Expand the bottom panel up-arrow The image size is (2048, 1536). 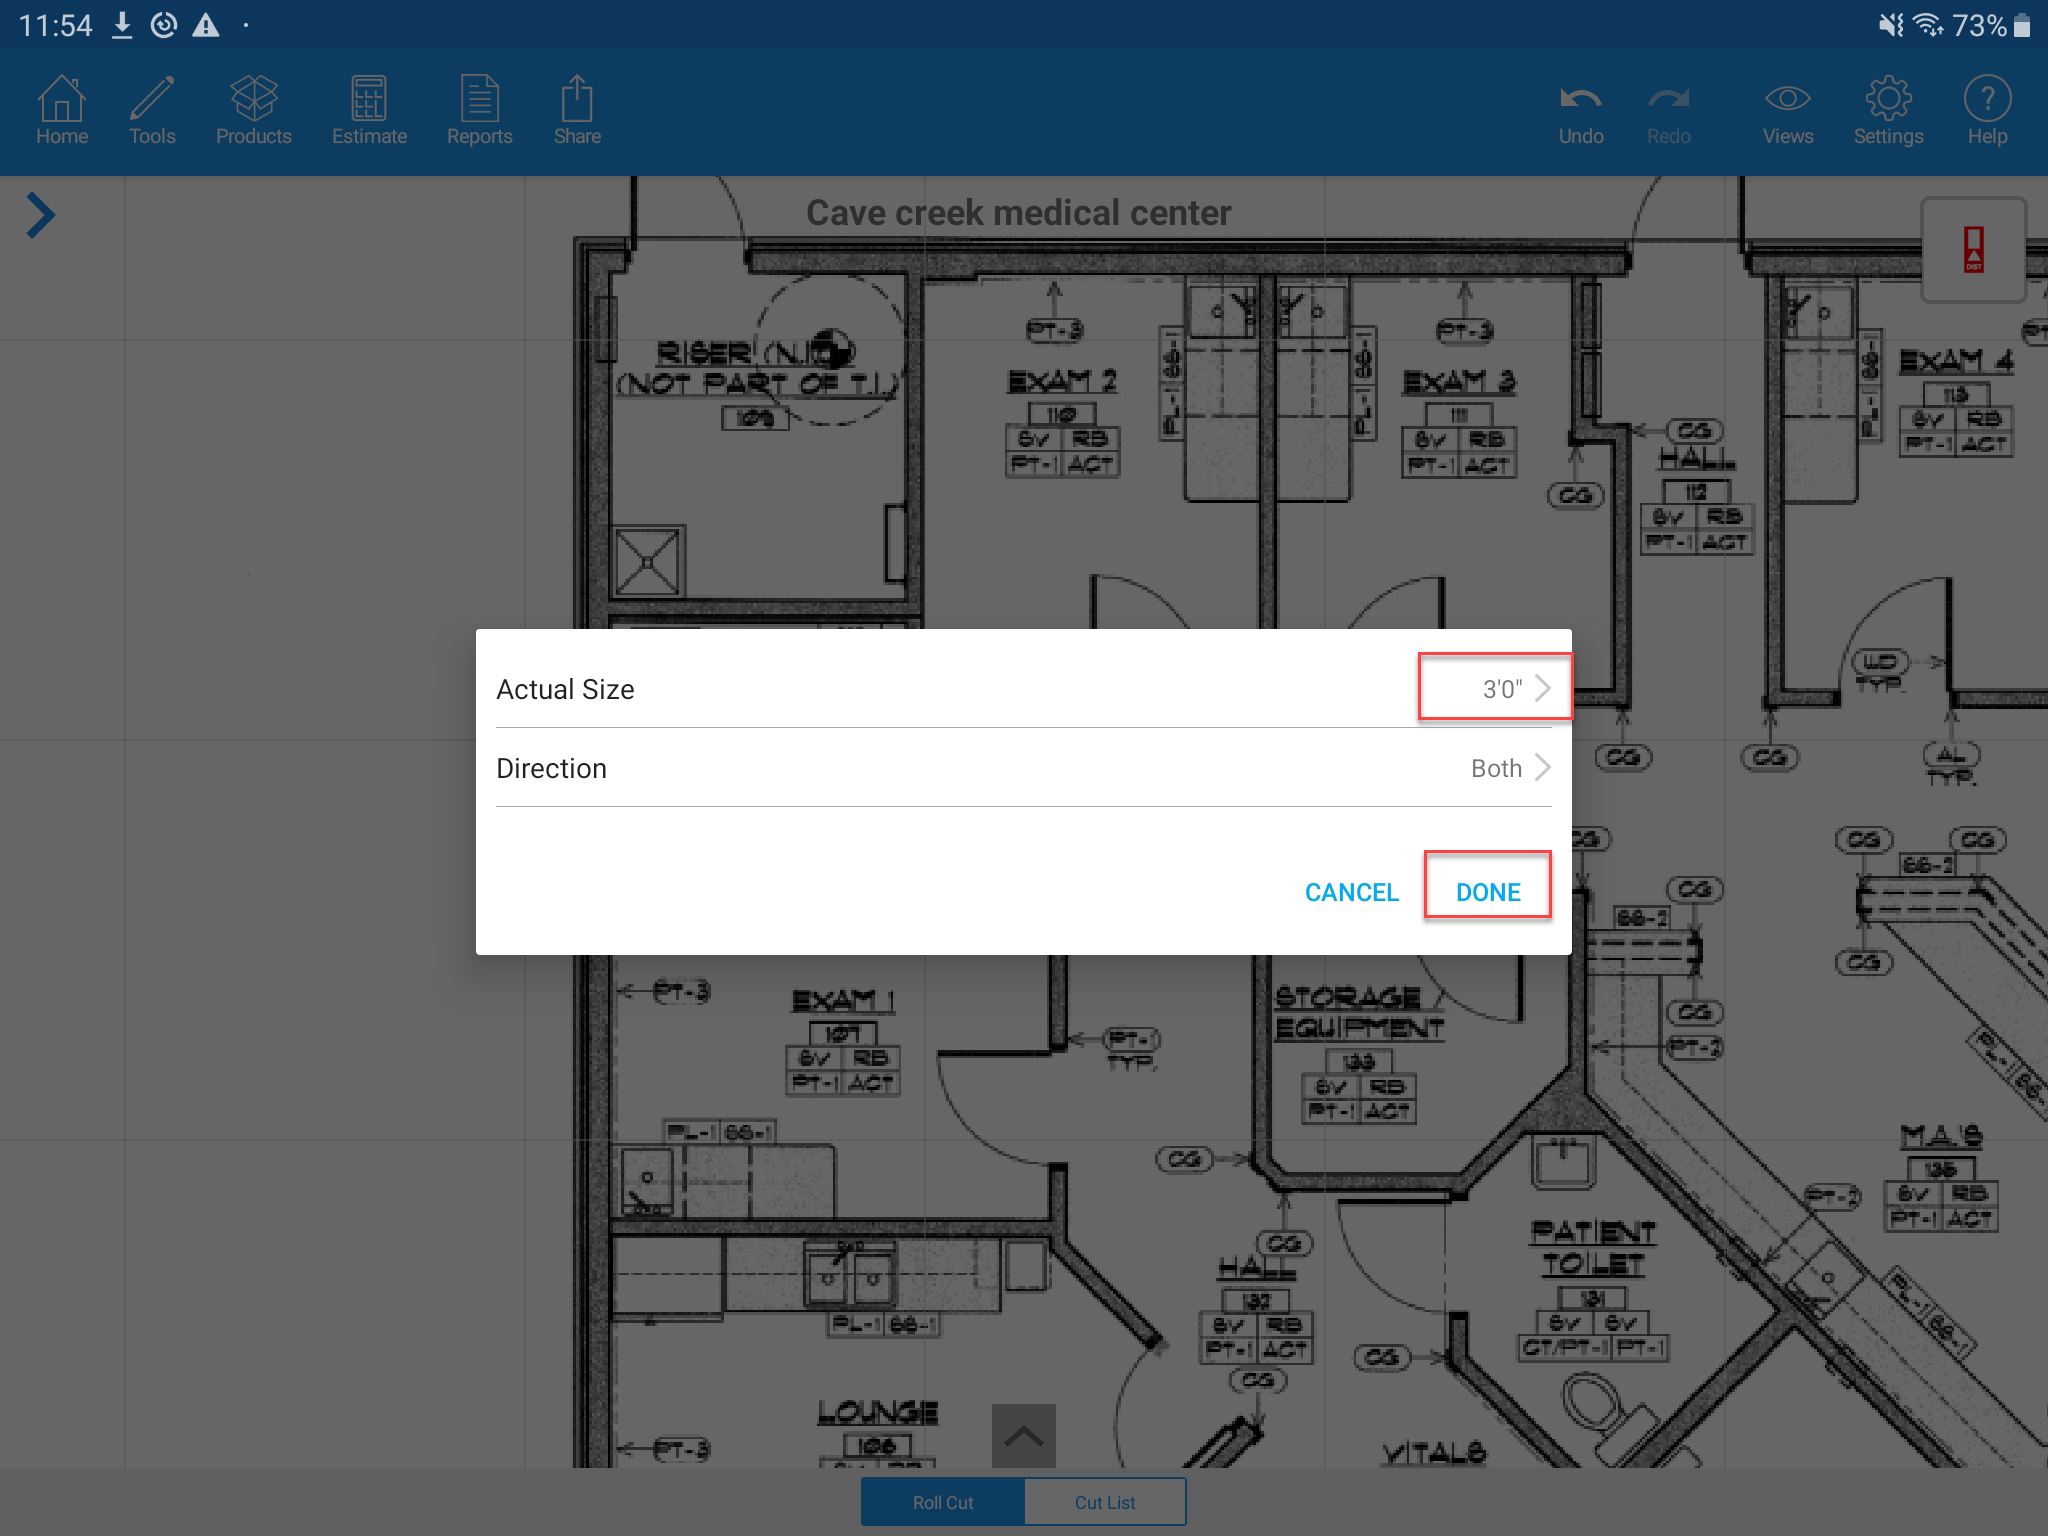point(1023,1436)
